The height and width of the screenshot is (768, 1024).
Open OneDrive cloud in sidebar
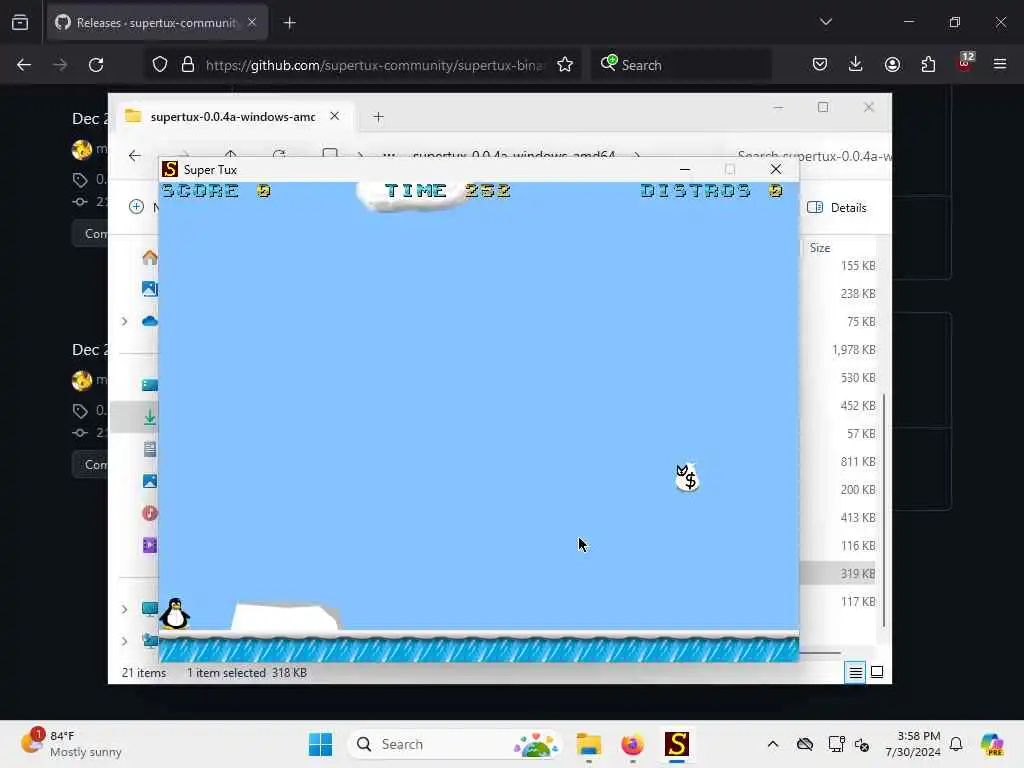coord(150,321)
